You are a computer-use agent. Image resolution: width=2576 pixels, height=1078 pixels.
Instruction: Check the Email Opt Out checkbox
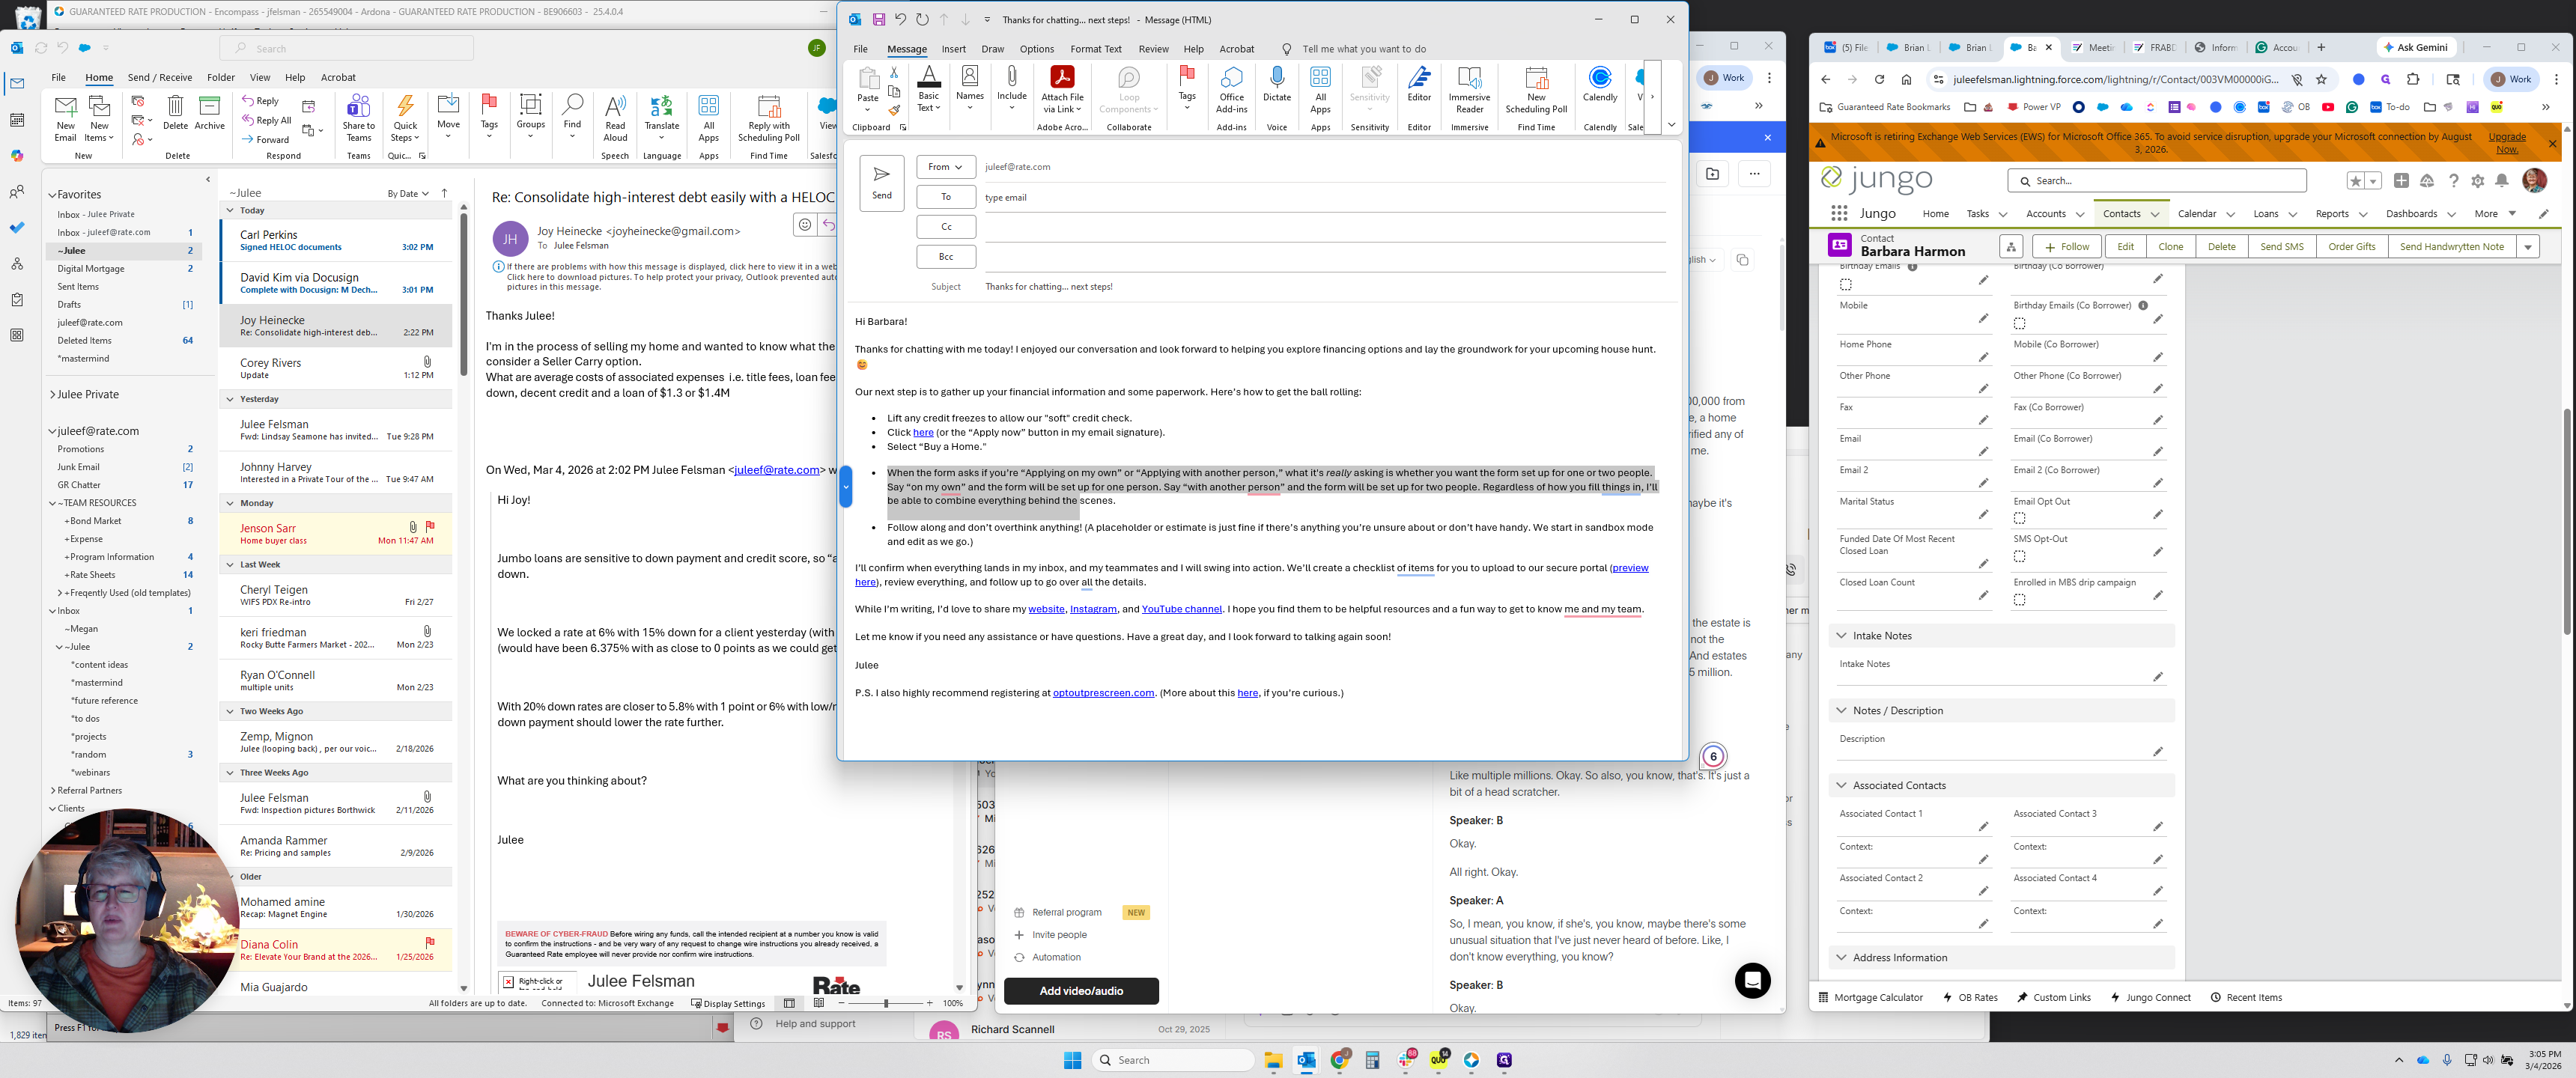2019,518
